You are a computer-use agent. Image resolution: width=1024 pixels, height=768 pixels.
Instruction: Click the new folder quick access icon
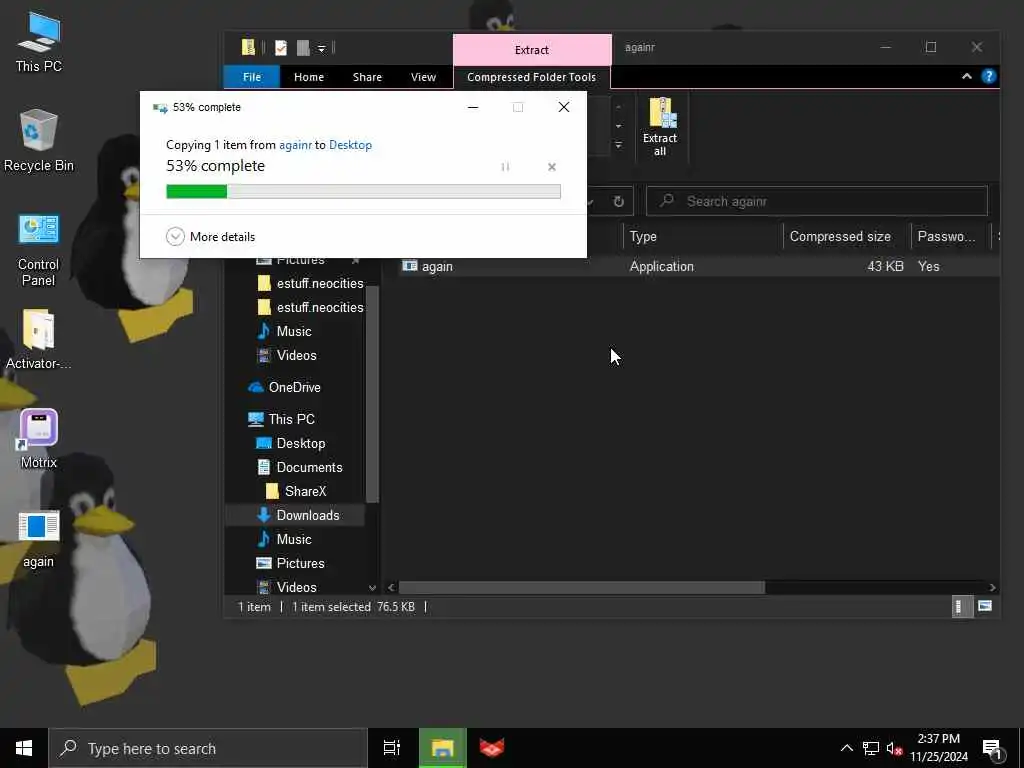coord(302,48)
